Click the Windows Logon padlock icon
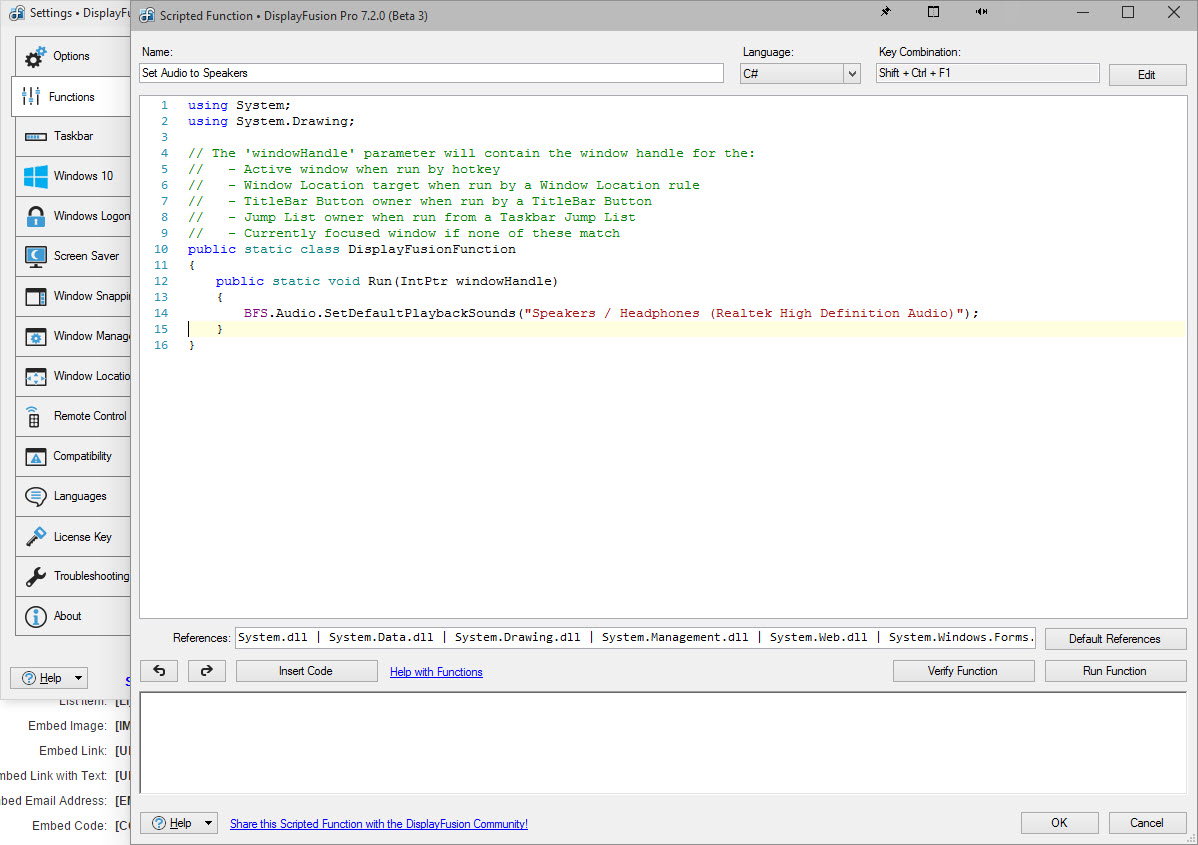 (36, 217)
